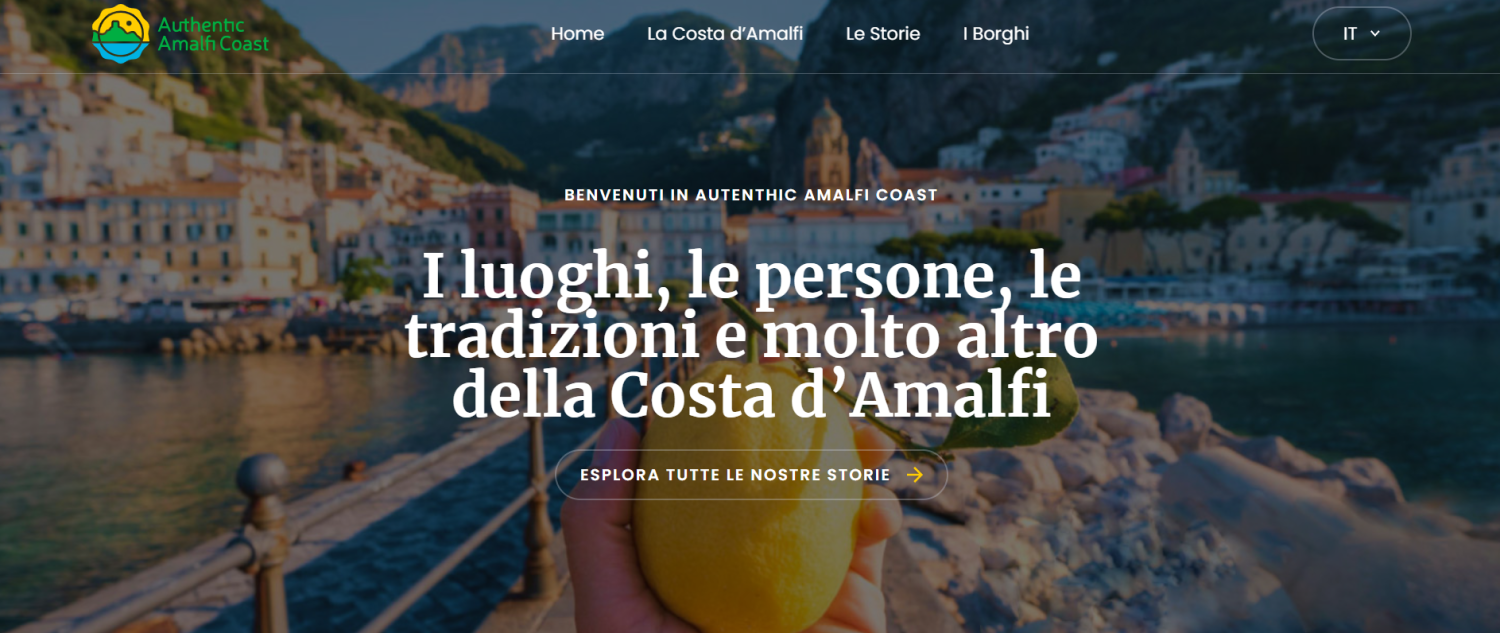Open the Le Storie section
1500x633 pixels.
pos(883,33)
